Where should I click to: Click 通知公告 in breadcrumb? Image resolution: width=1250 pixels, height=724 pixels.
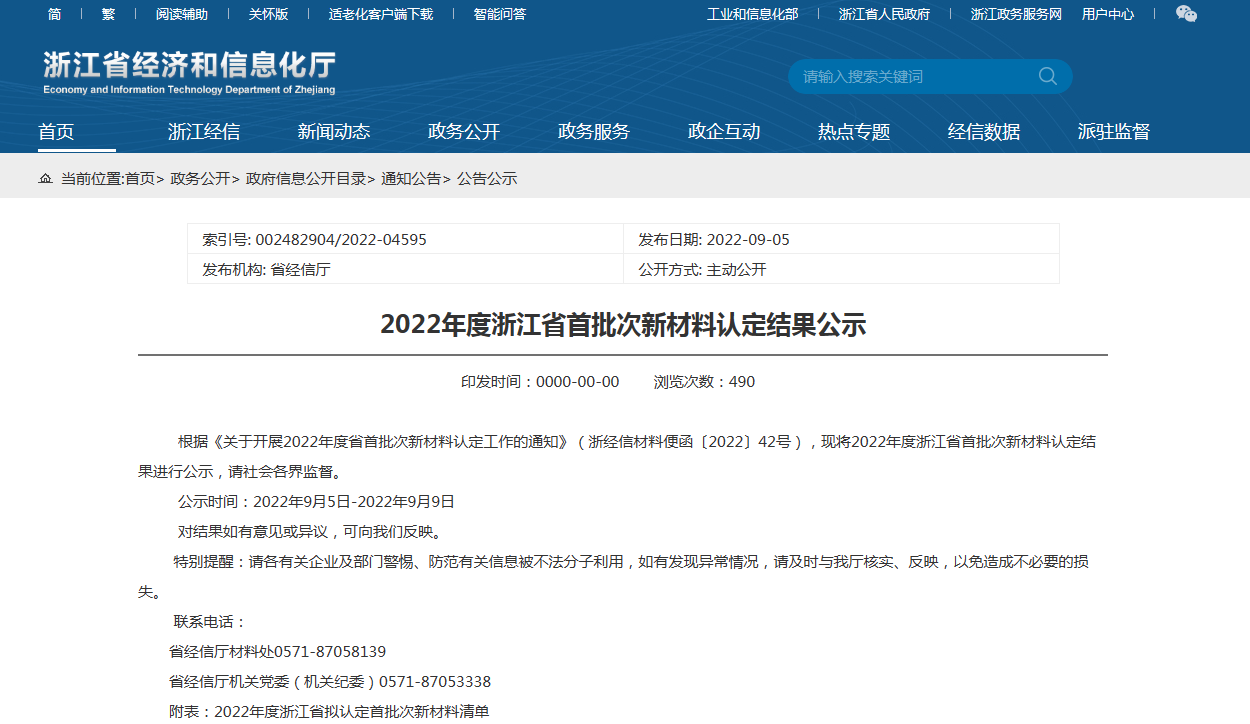point(411,179)
